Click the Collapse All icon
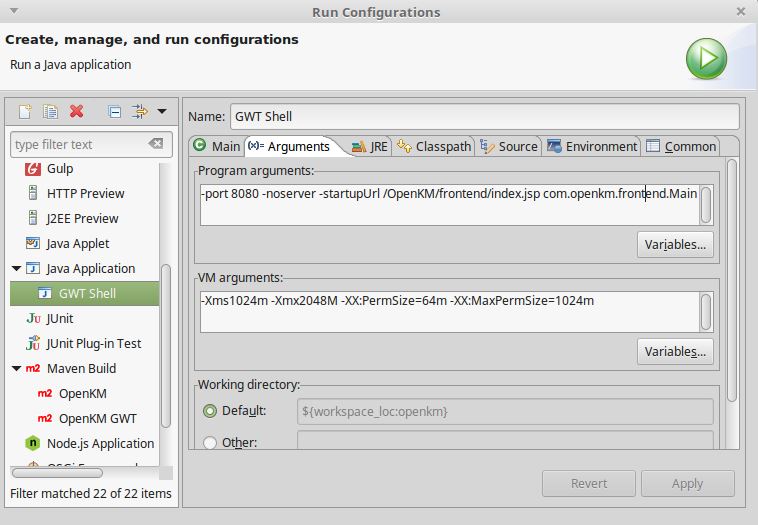 click(114, 111)
